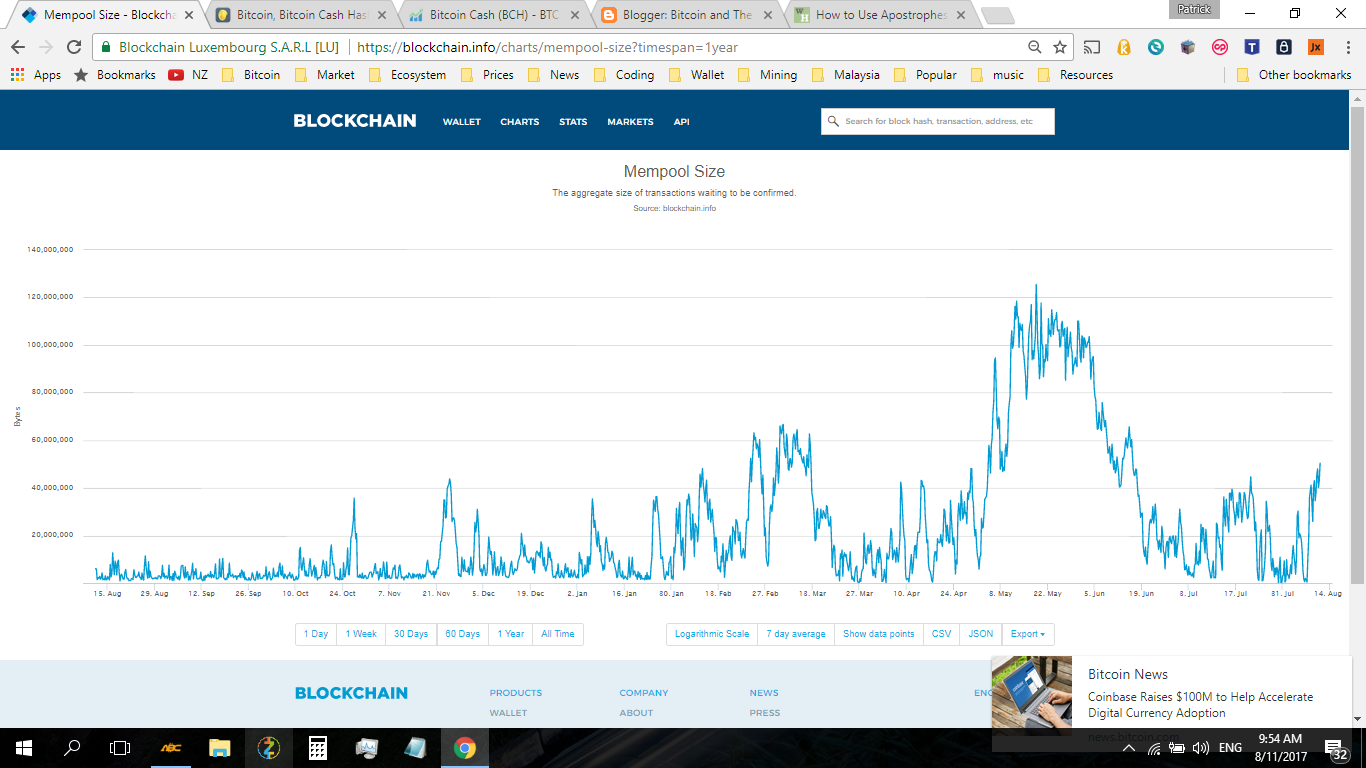Switch to the Blogger: Bitcoin tab
Viewport: 1366px width, 768px height.
point(686,15)
